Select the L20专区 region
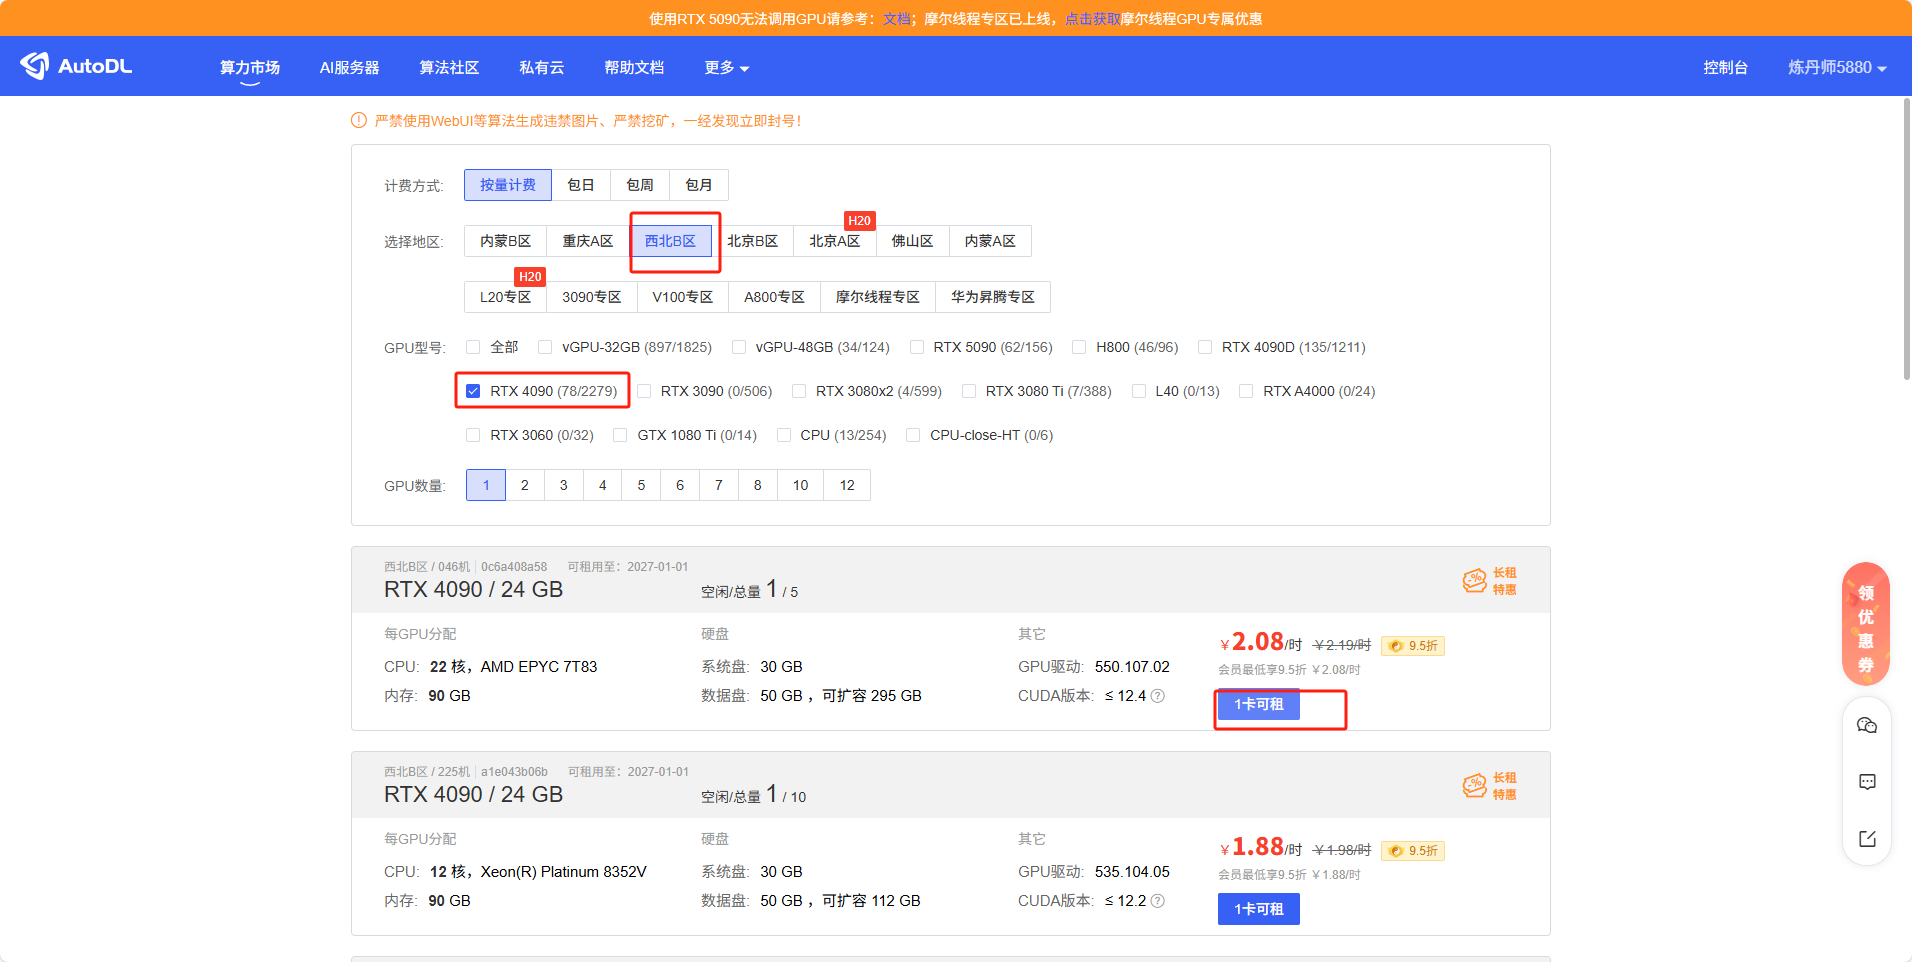 505,297
